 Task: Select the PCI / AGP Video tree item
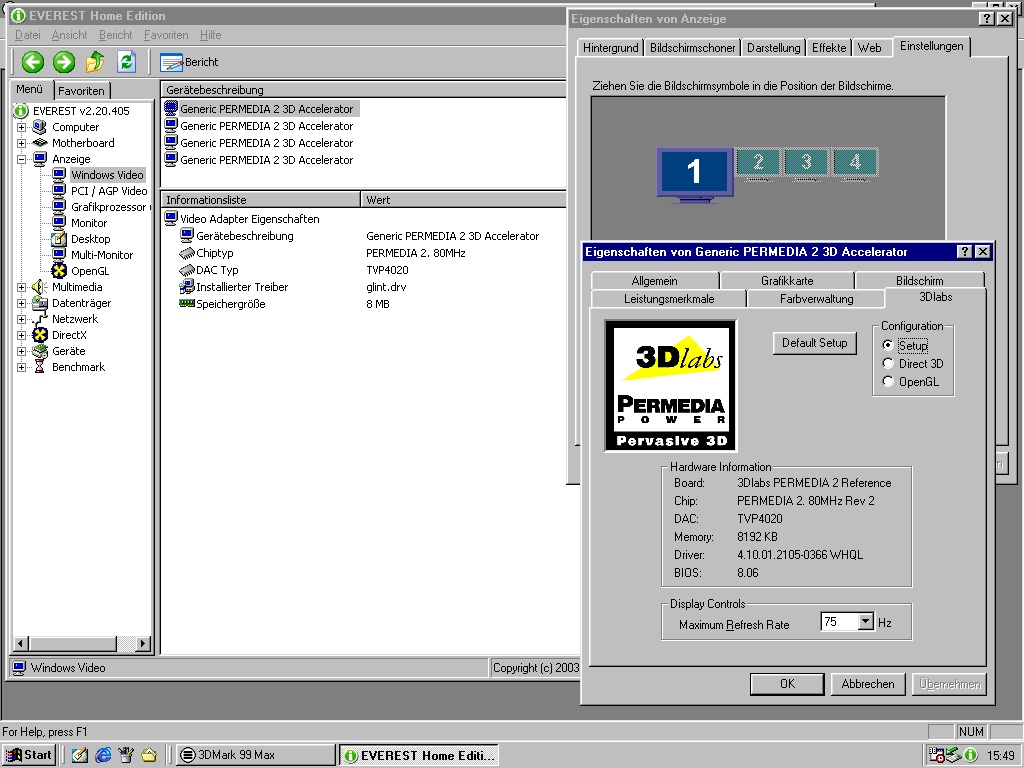[108, 191]
